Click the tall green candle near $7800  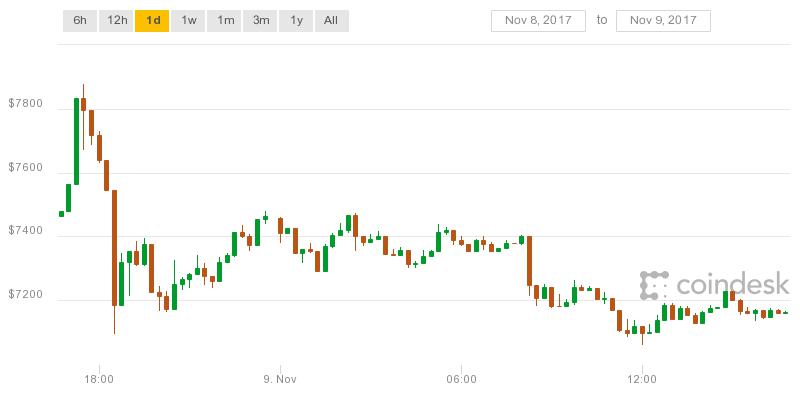(77, 140)
